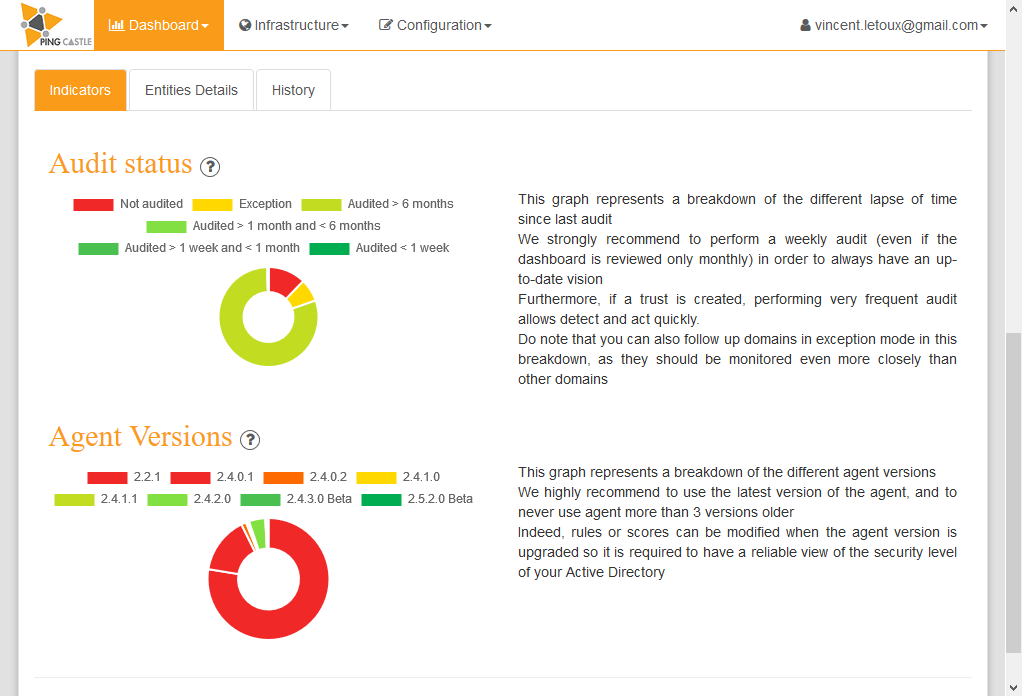Screen dimensions: 1022x696
Task: Click the Infrastructure globe icon
Action: [245, 25]
